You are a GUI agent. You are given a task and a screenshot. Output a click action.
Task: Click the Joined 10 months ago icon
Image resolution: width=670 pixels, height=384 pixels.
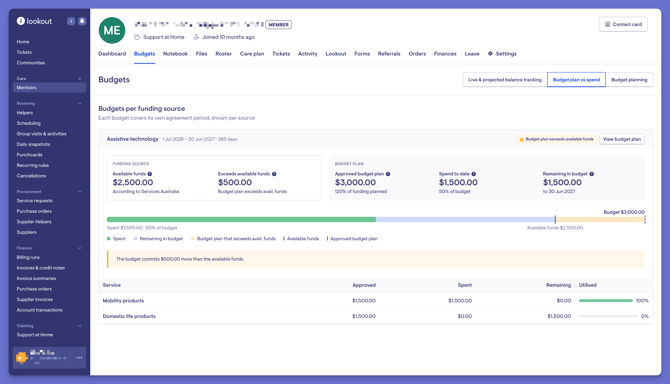pyautogui.click(x=196, y=37)
